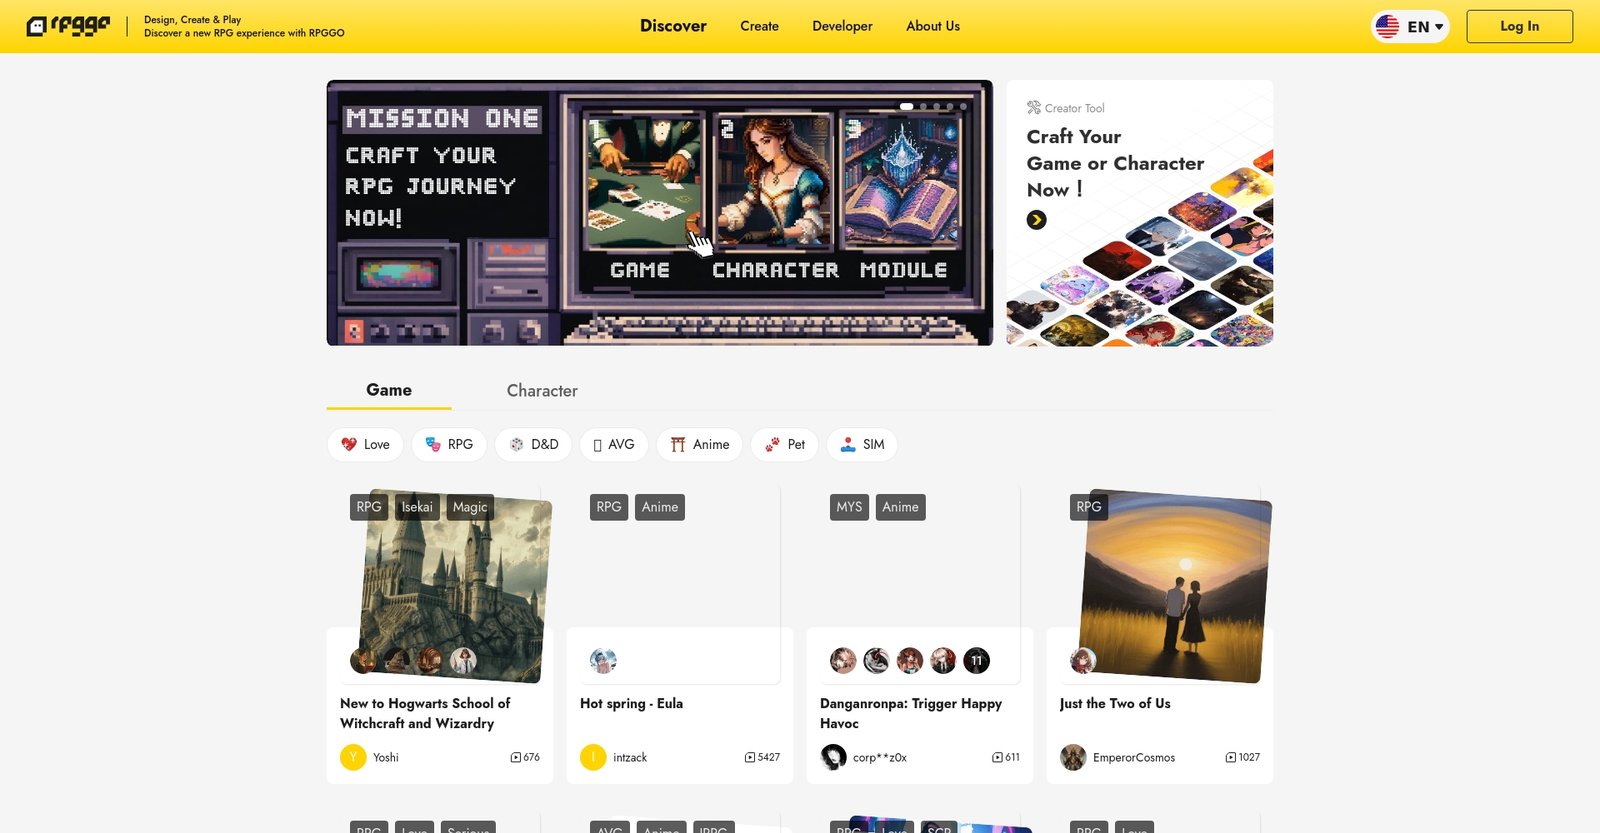Open the Just the Two of Us thumbnail

point(1174,587)
